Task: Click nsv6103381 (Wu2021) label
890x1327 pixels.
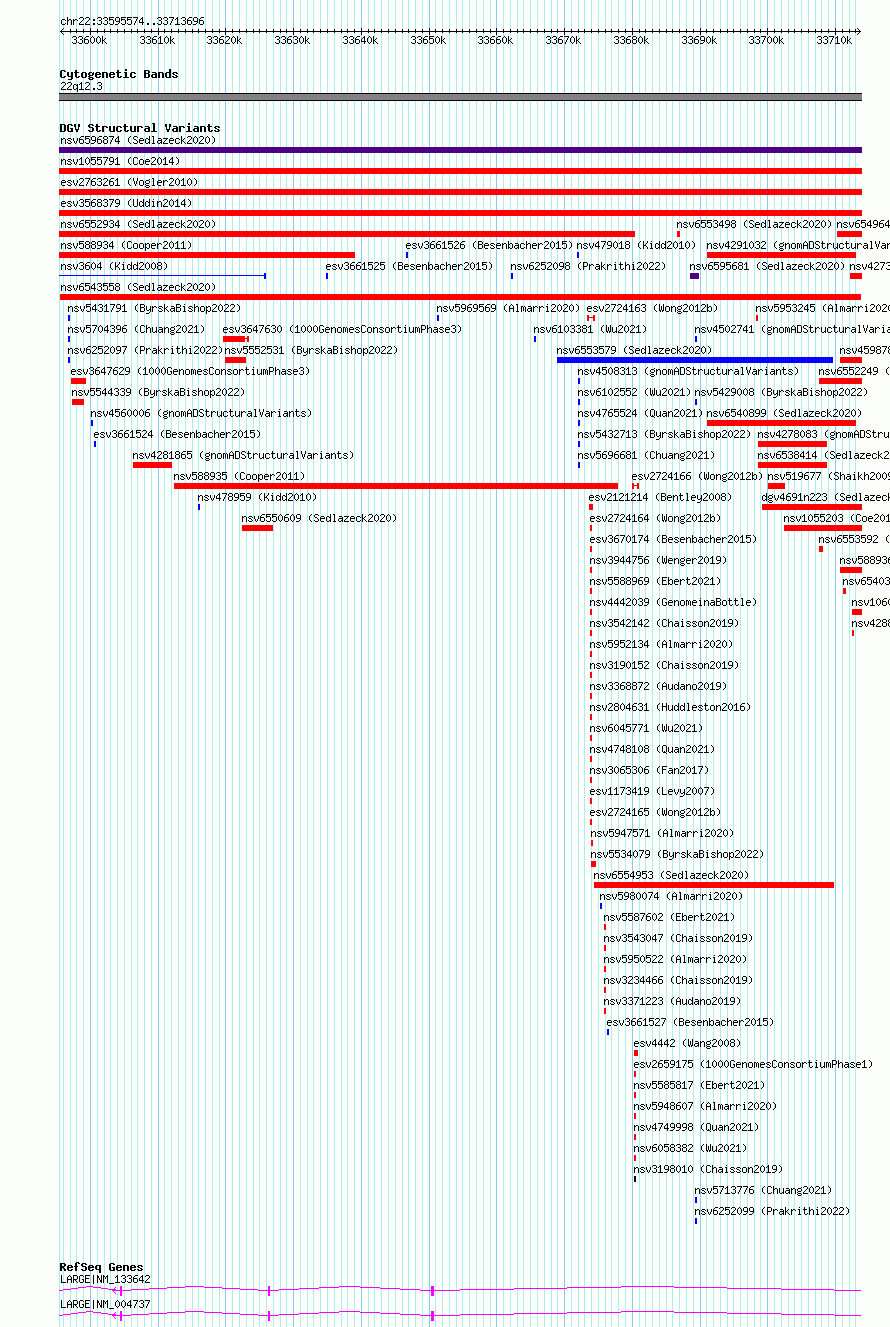Action: point(589,329)
